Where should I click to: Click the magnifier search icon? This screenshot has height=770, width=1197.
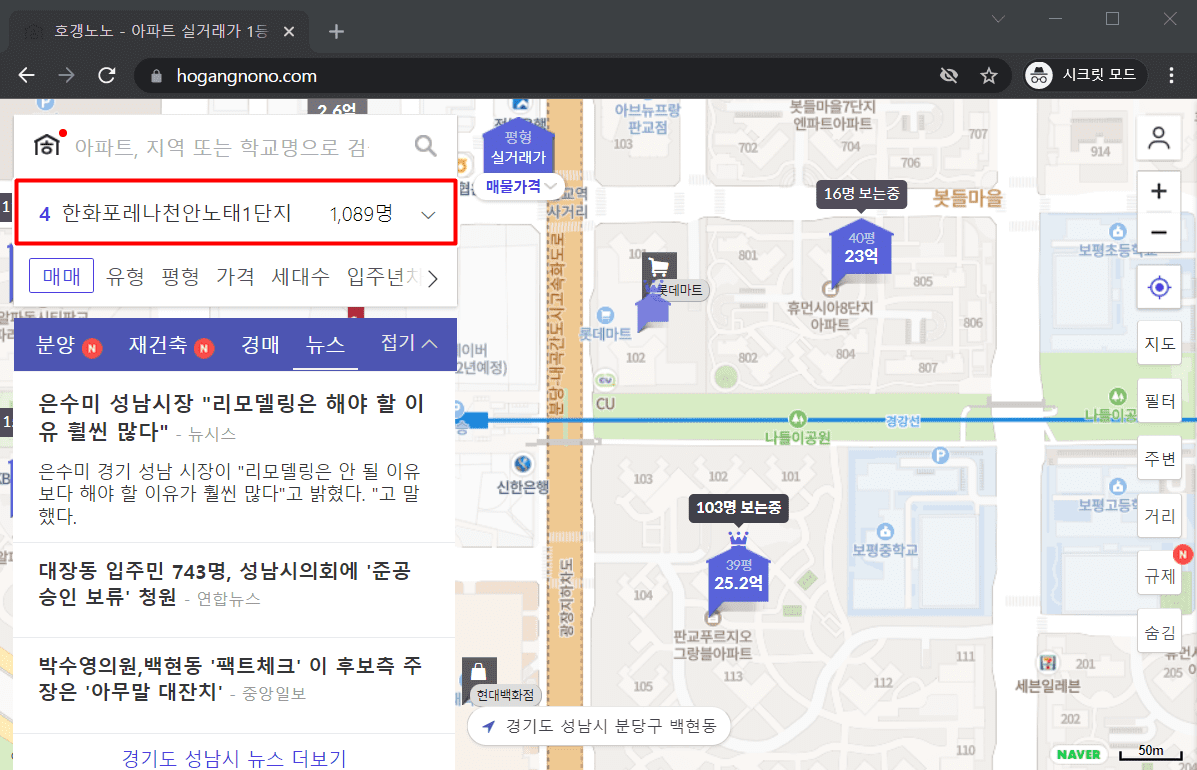[426, 147]
